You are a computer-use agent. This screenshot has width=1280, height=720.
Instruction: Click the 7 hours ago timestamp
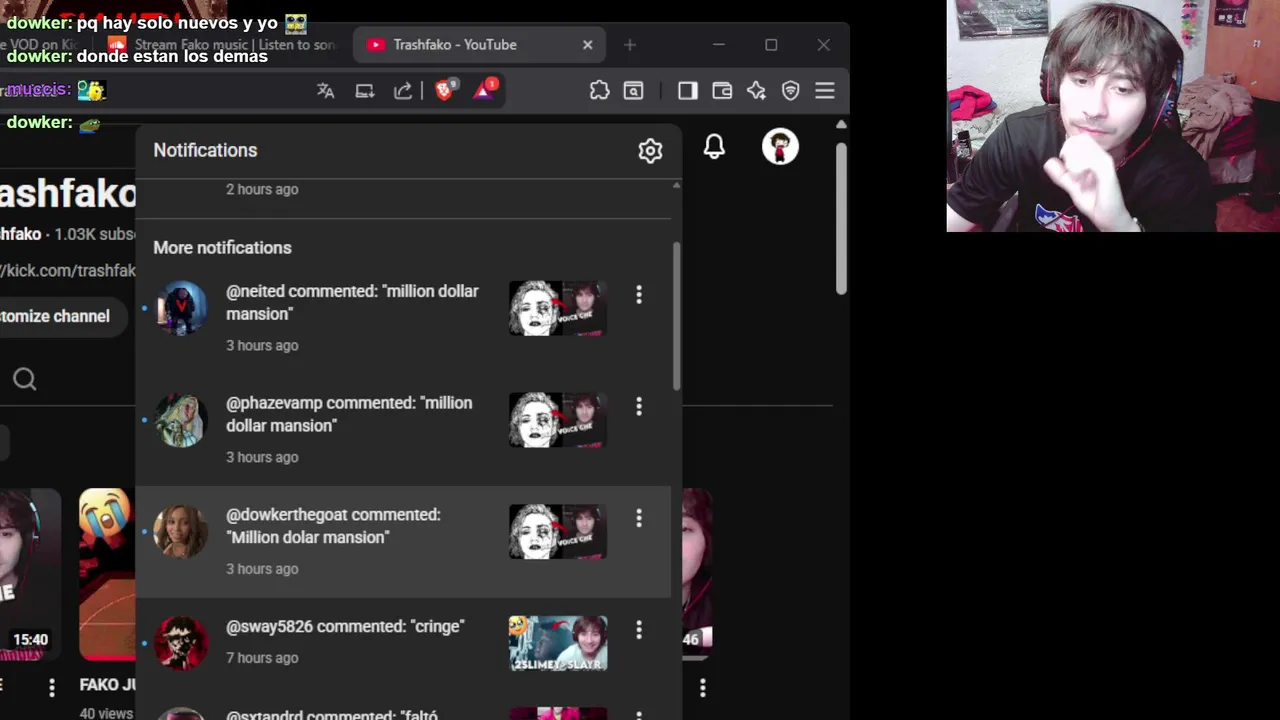pos(262,658)
